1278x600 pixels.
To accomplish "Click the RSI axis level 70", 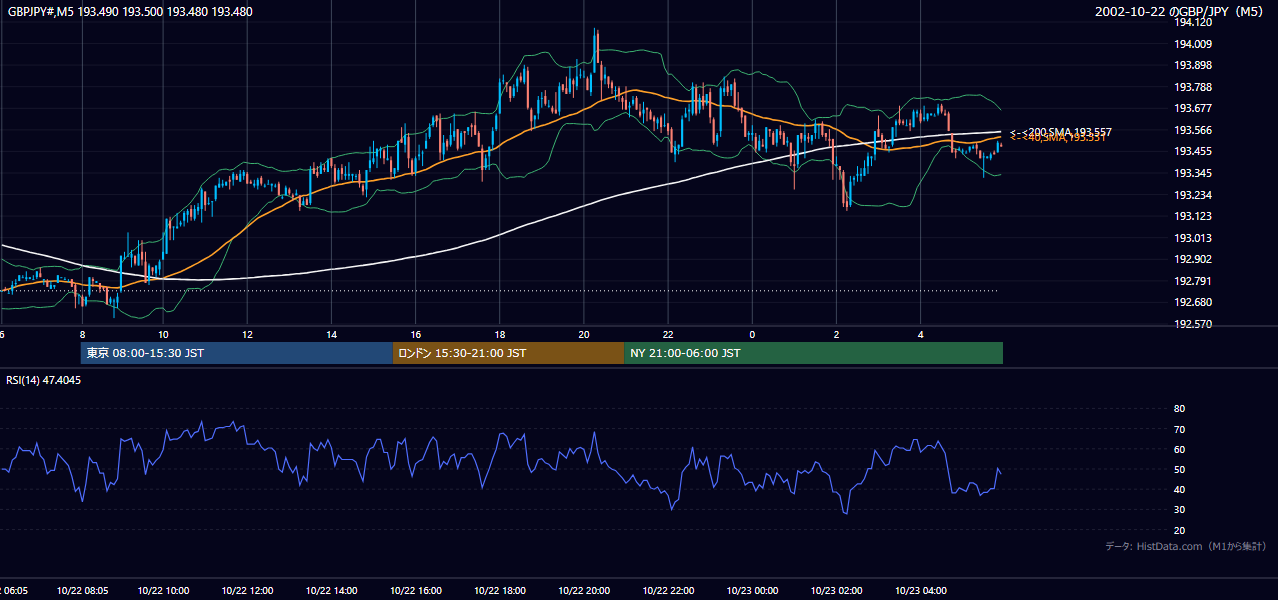I will pos(1179,429).
